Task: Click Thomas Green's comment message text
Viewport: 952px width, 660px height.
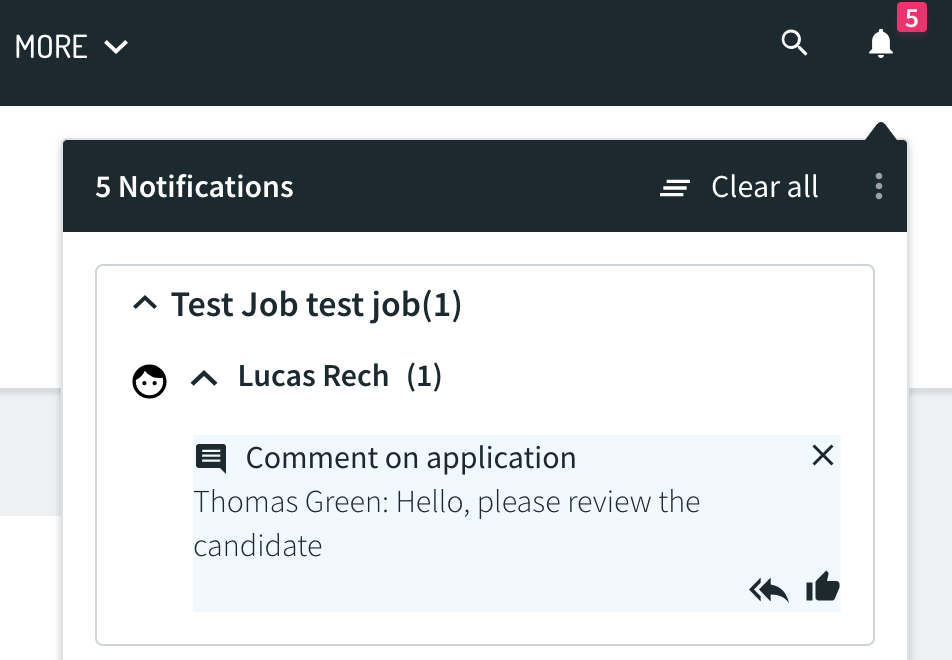Action: point(447,523)
